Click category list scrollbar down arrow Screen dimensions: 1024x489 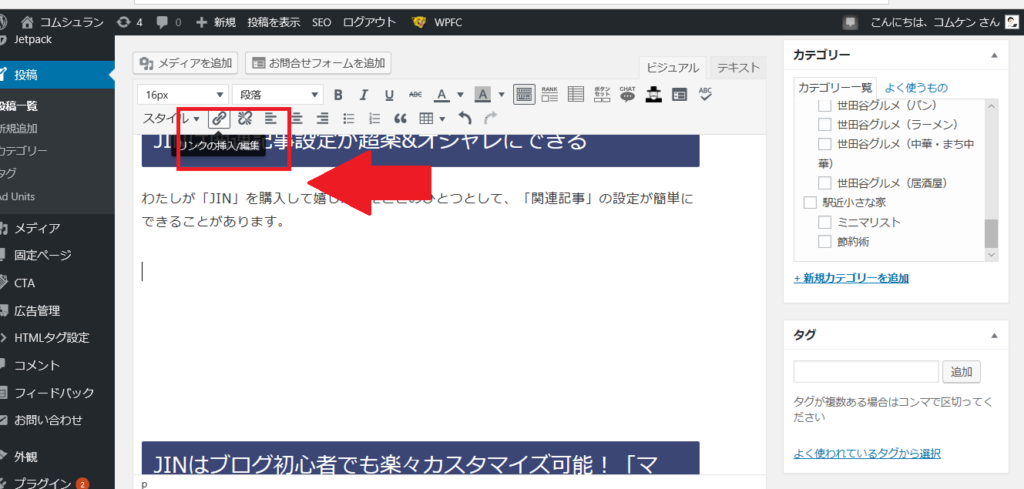click(991, 255)
